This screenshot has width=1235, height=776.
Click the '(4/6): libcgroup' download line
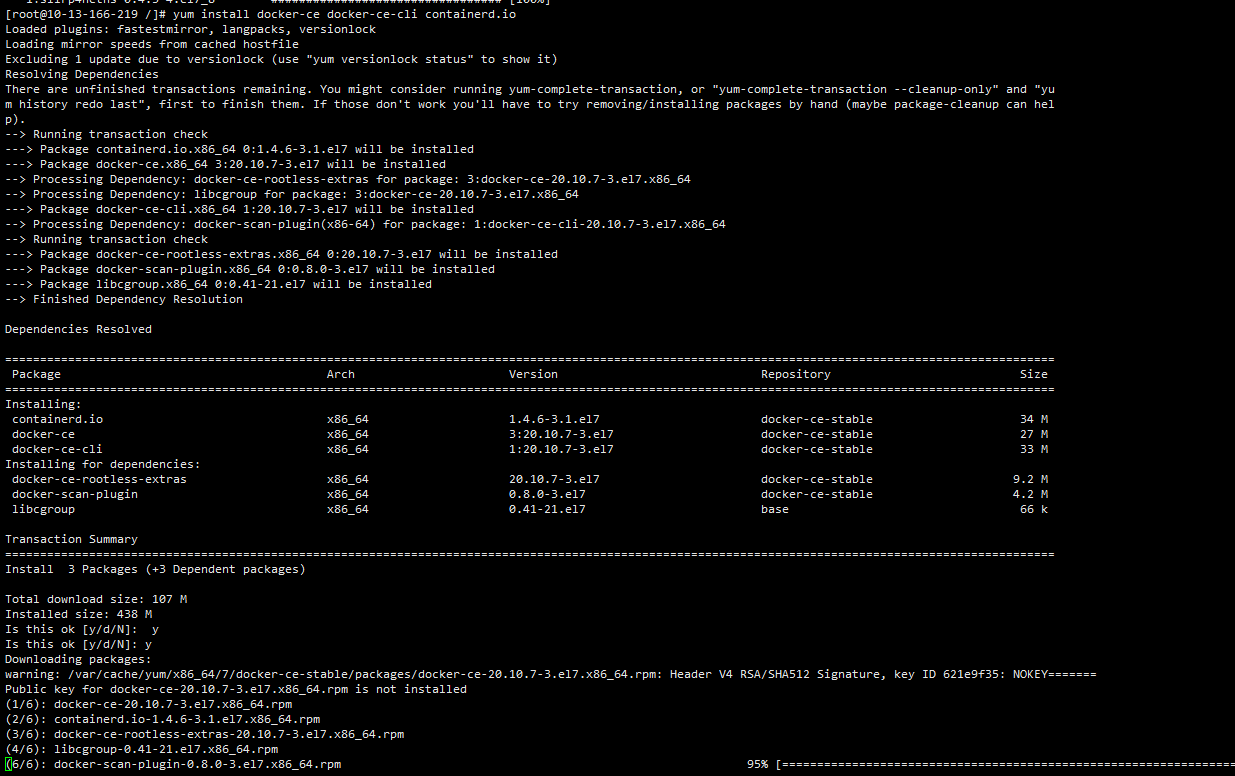click(141, 749)
